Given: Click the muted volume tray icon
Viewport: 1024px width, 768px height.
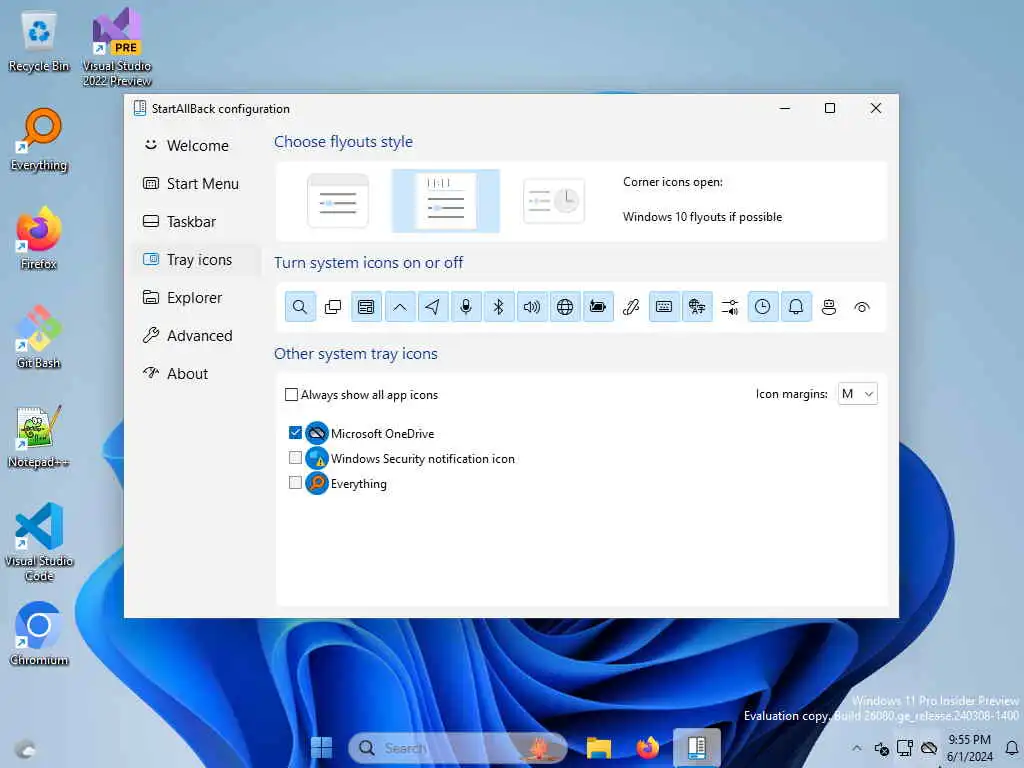Looking at the screenshot, I should click(882, 748).
